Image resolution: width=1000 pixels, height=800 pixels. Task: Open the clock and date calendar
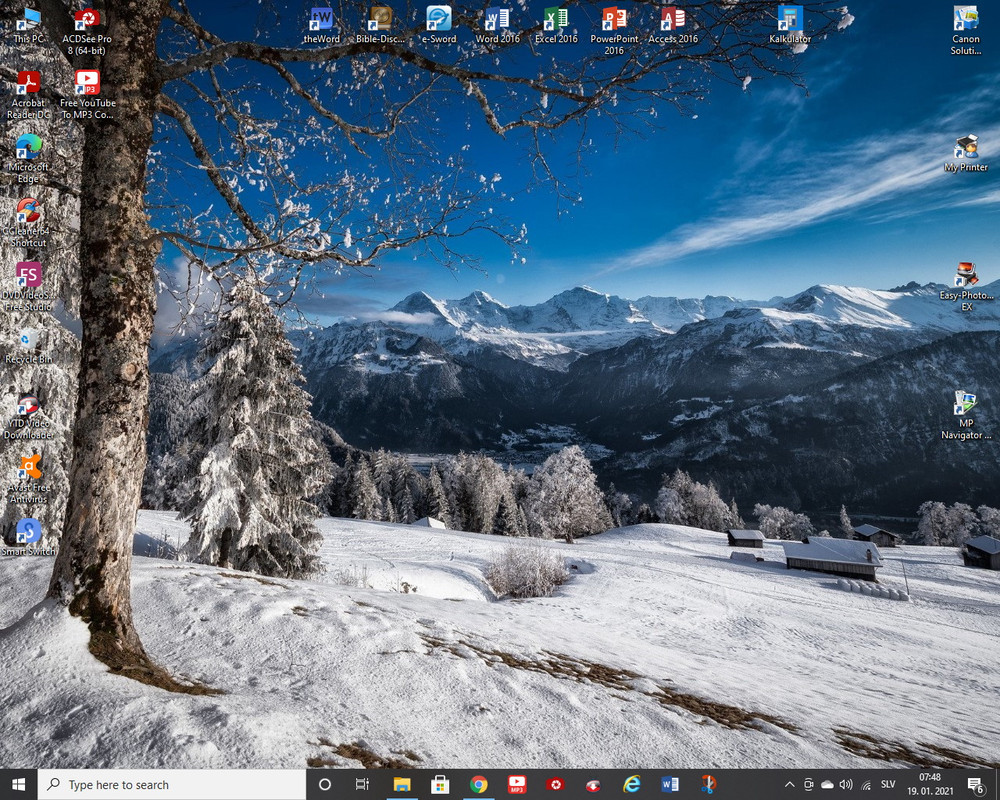[930, 785]
